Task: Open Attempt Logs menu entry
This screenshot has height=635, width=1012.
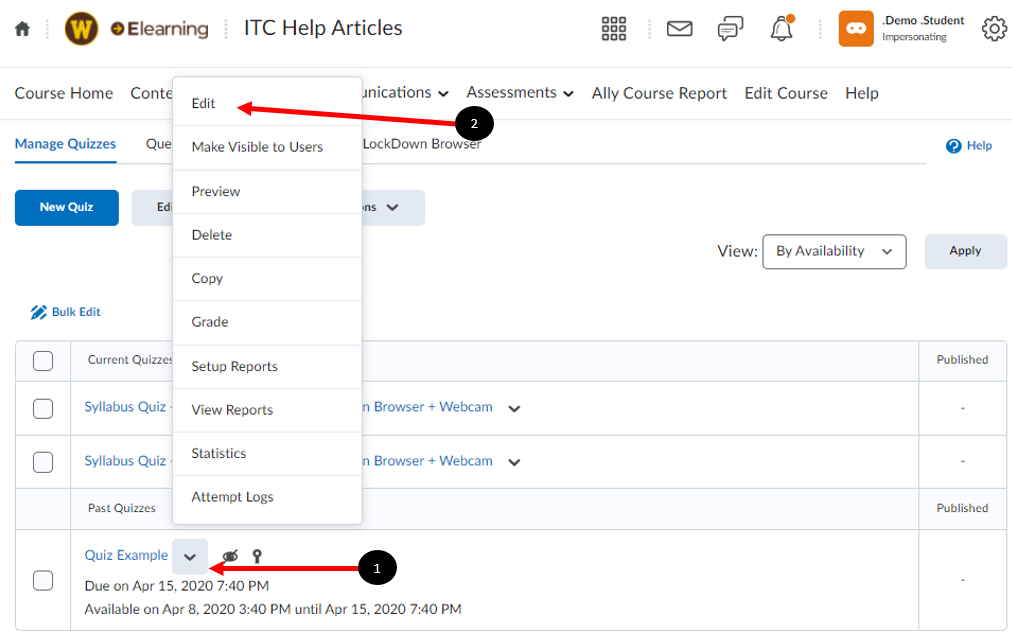Action: pyautogui.click(x=267, y=497)
